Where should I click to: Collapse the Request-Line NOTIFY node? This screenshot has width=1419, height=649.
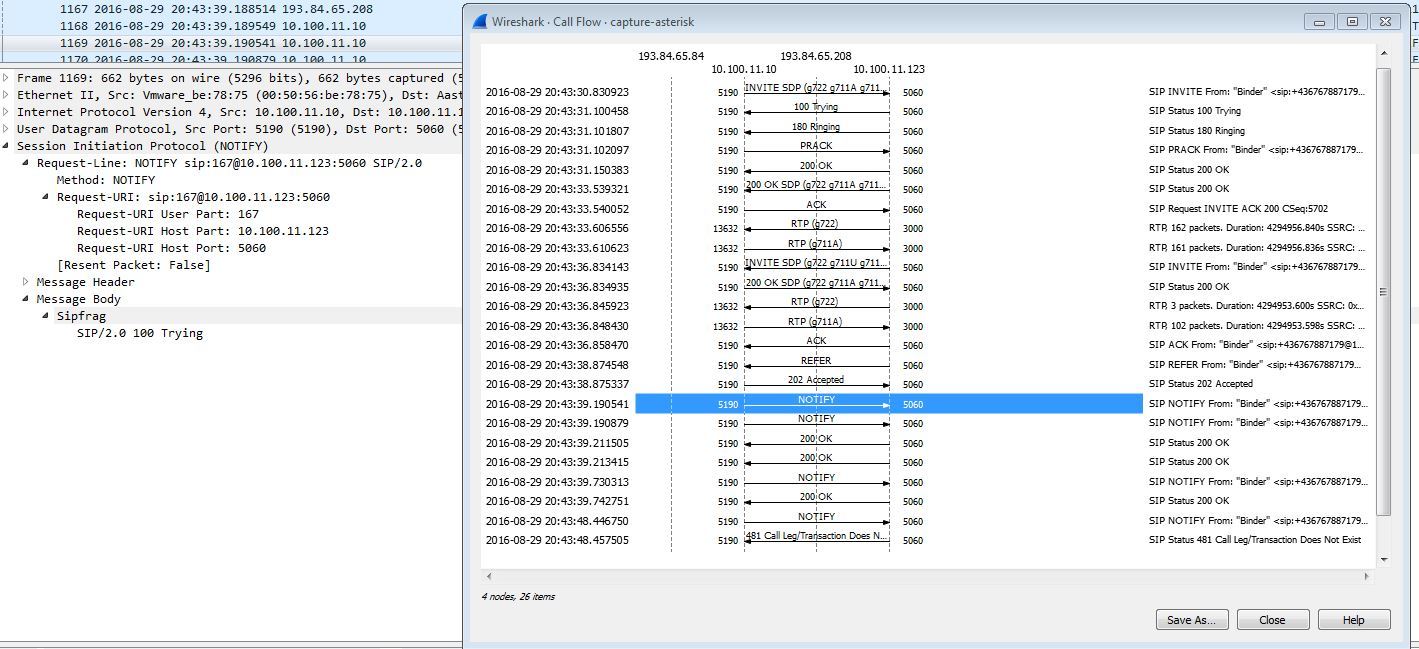(x=27, y=163)
